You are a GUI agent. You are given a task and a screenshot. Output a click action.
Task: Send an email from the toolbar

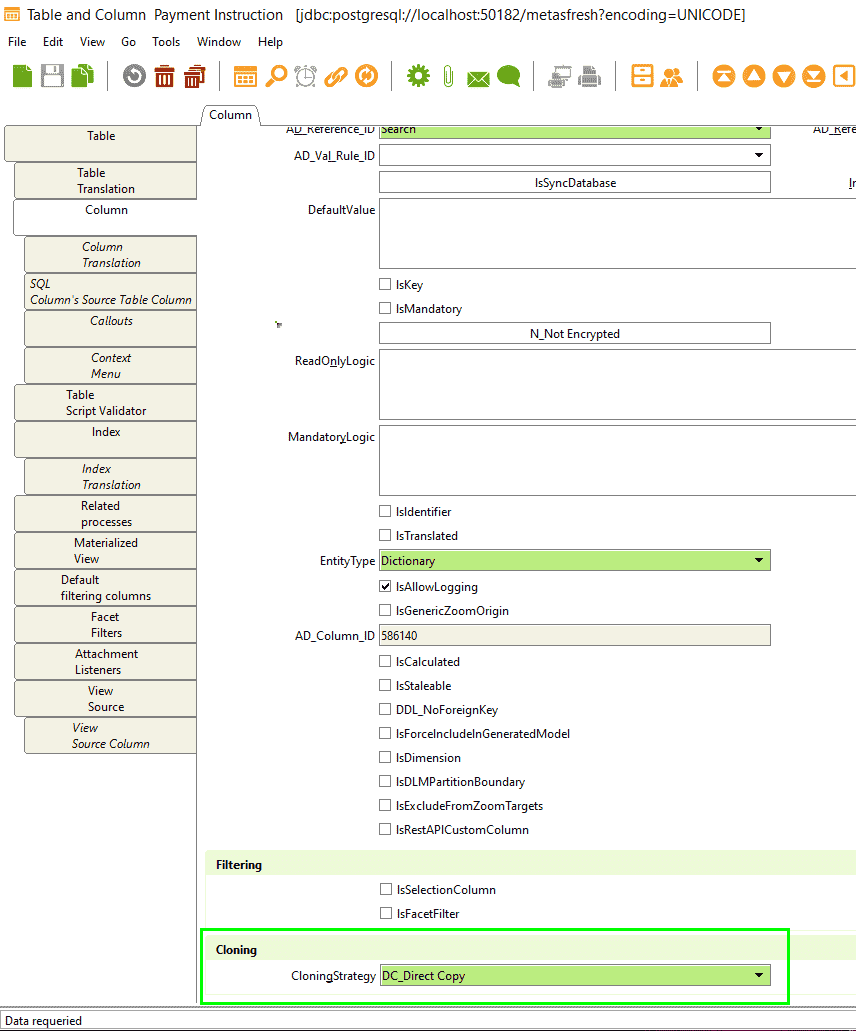[x=477, y=76]
